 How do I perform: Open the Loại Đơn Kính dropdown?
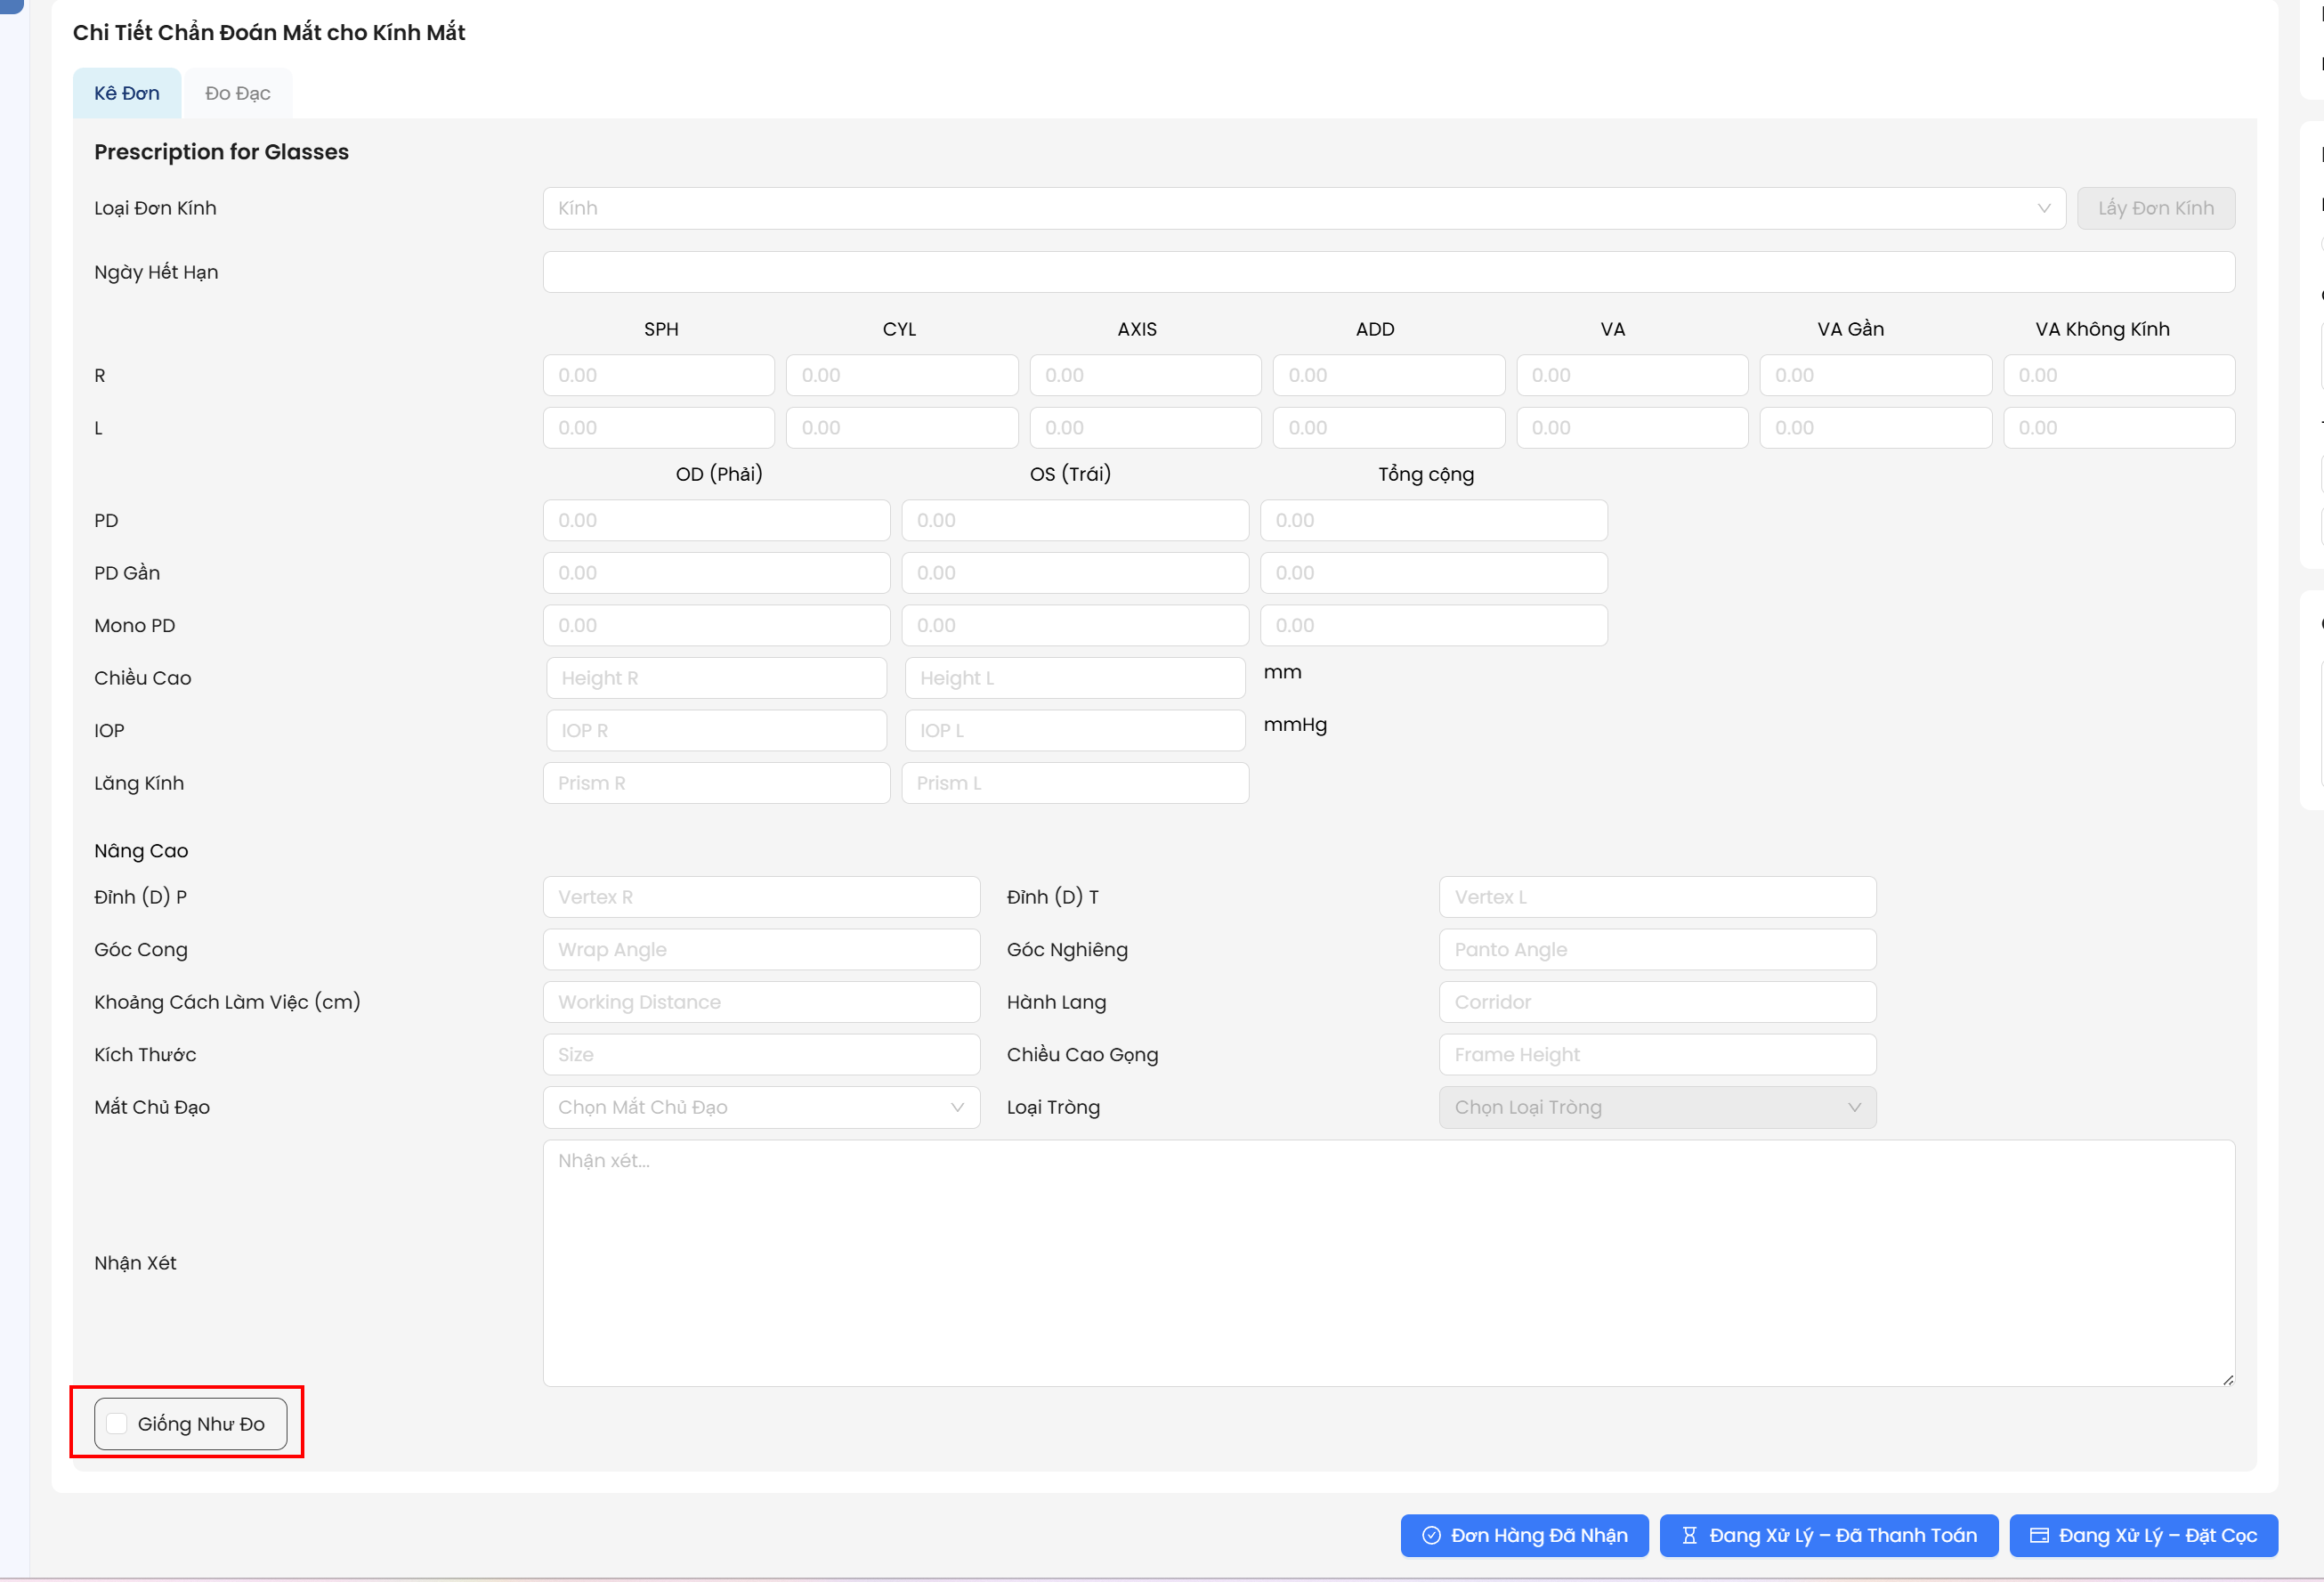[1304, 208]
